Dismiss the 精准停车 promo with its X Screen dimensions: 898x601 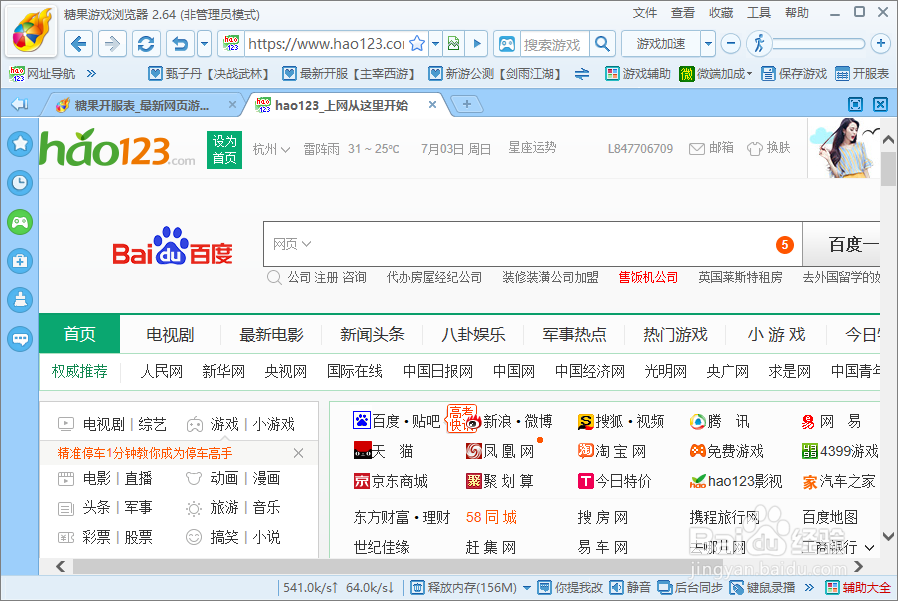[x=298, y=453]
